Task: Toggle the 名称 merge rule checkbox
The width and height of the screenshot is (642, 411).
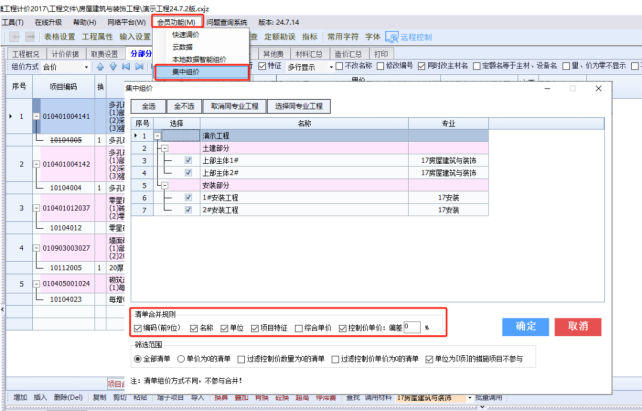Action: [194, 328]
